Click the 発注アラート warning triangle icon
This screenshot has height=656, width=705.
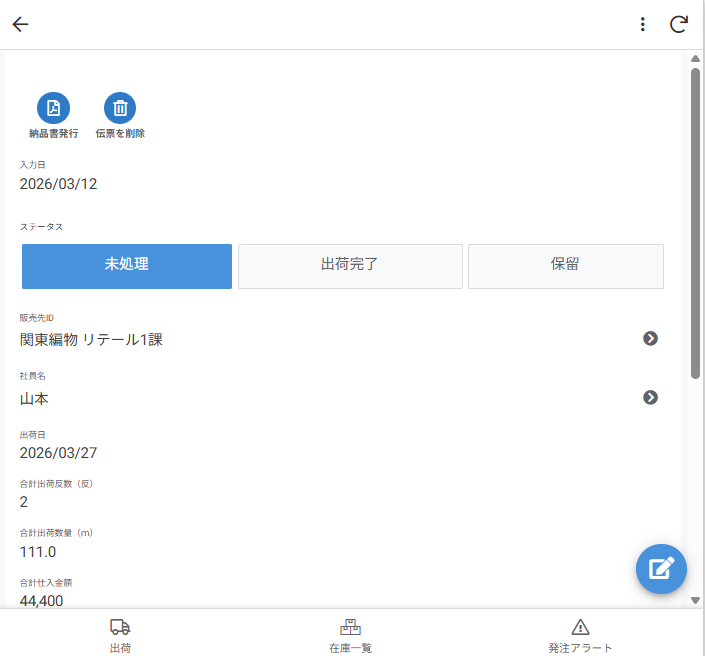click(580, 627)
